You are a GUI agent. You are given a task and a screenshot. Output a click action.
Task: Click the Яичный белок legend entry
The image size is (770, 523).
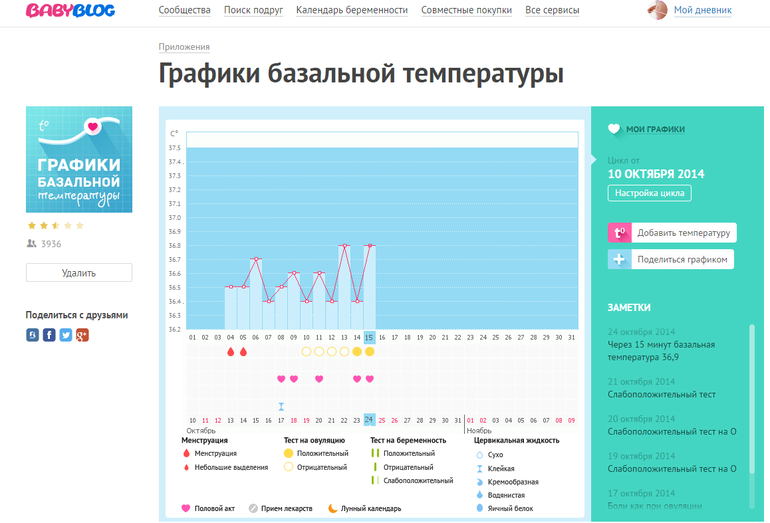[x=505, y=508]
